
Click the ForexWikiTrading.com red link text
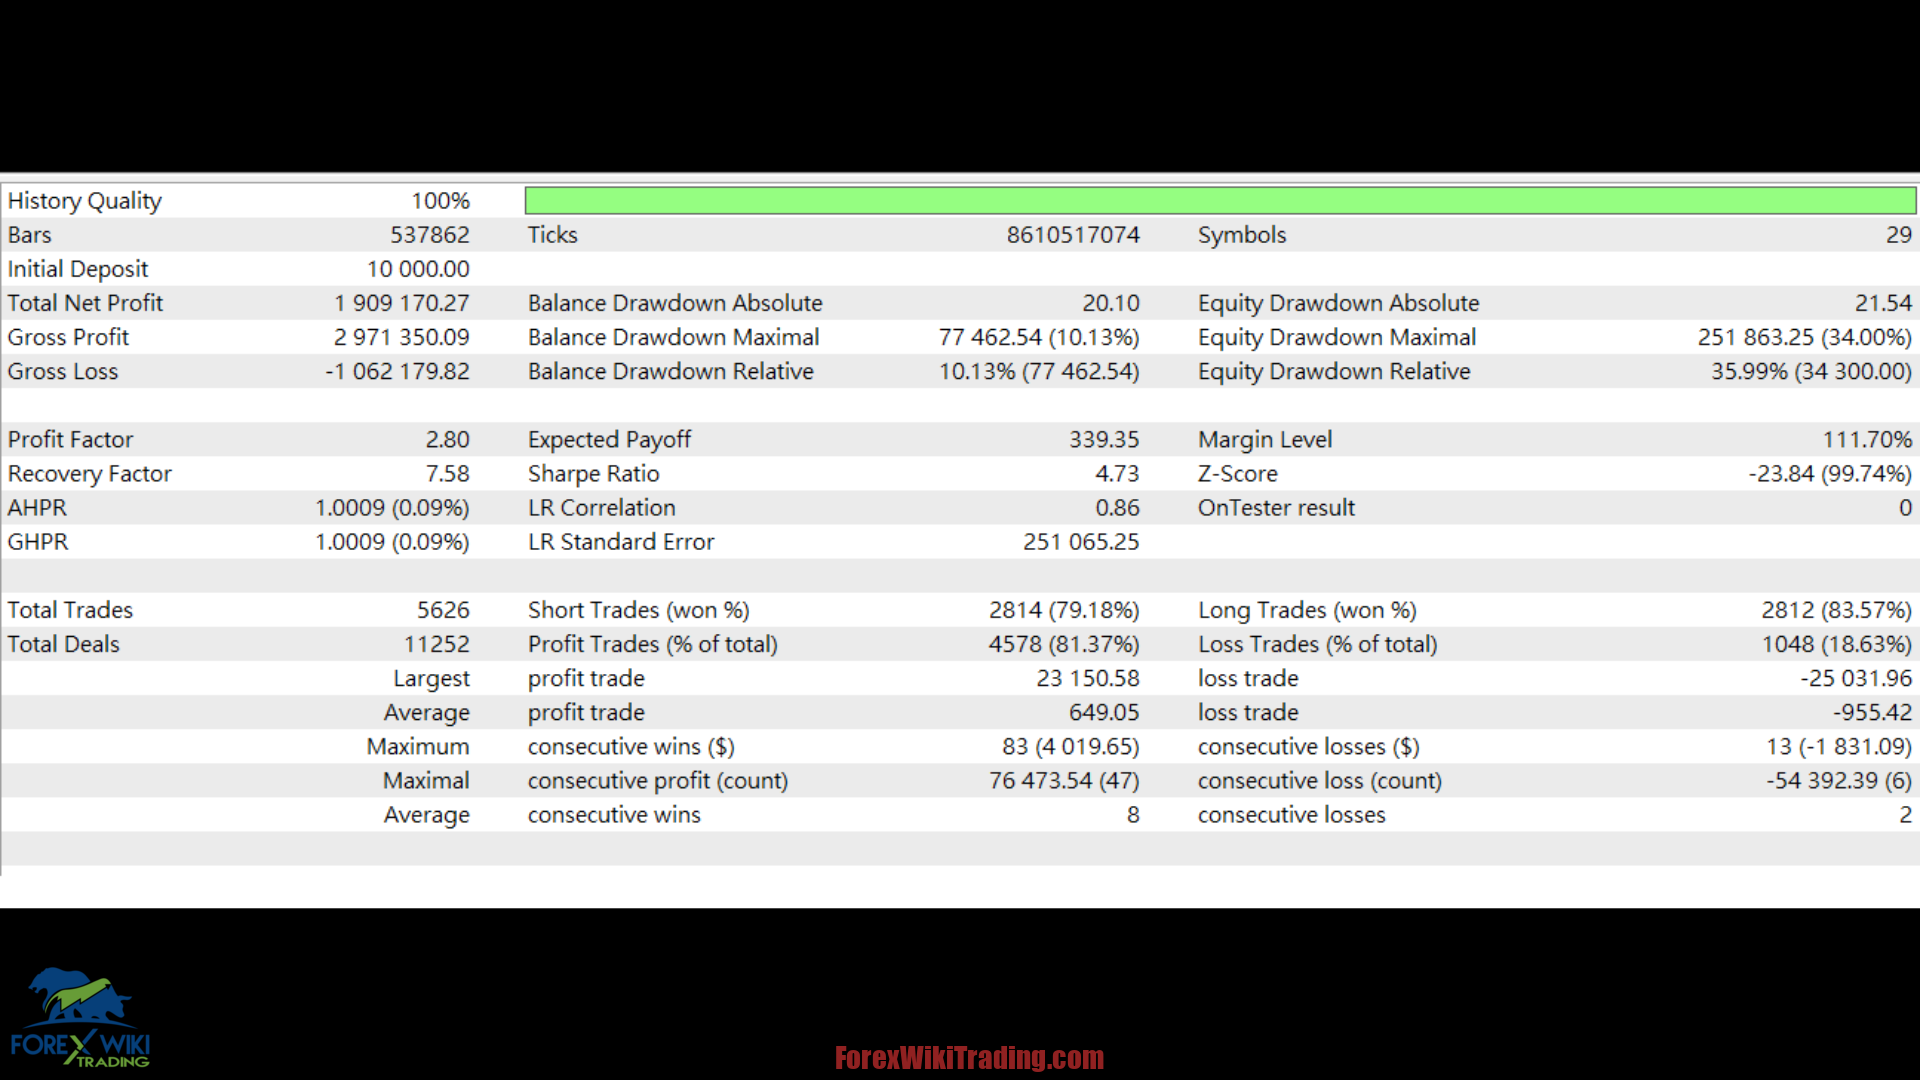point(968,1058)
